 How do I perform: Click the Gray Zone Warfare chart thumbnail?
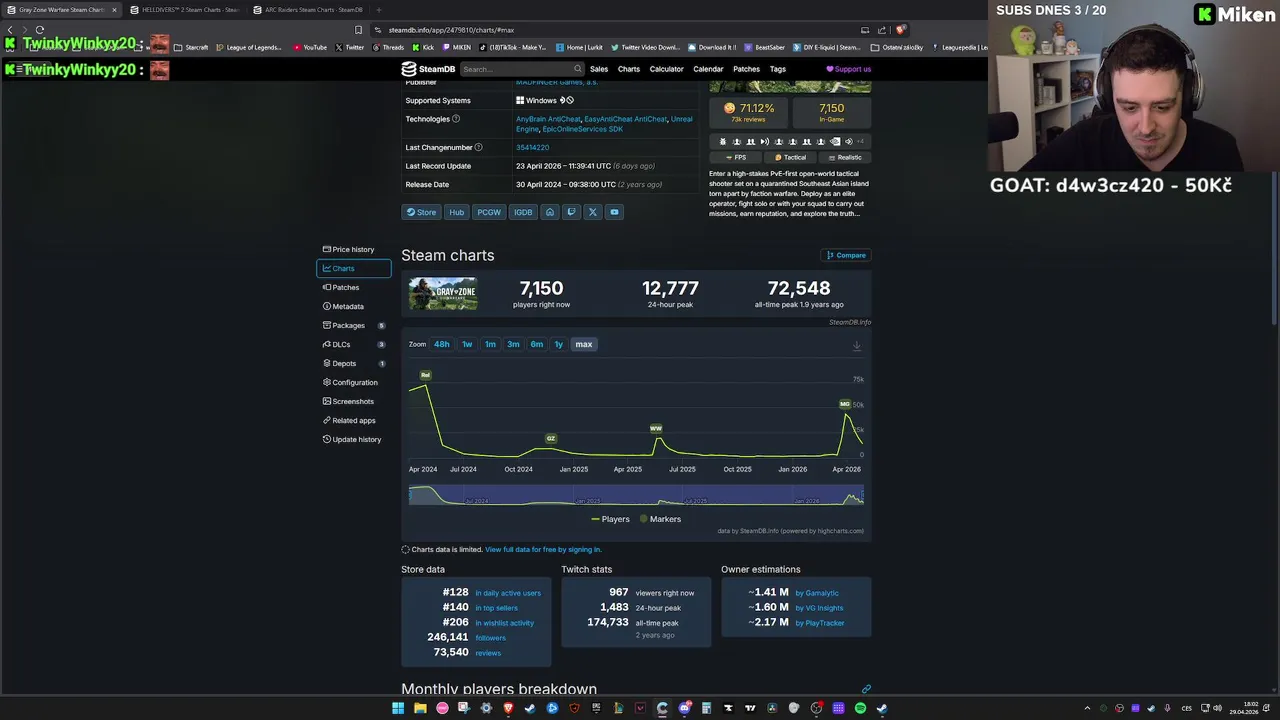click(x=443, y=294)
